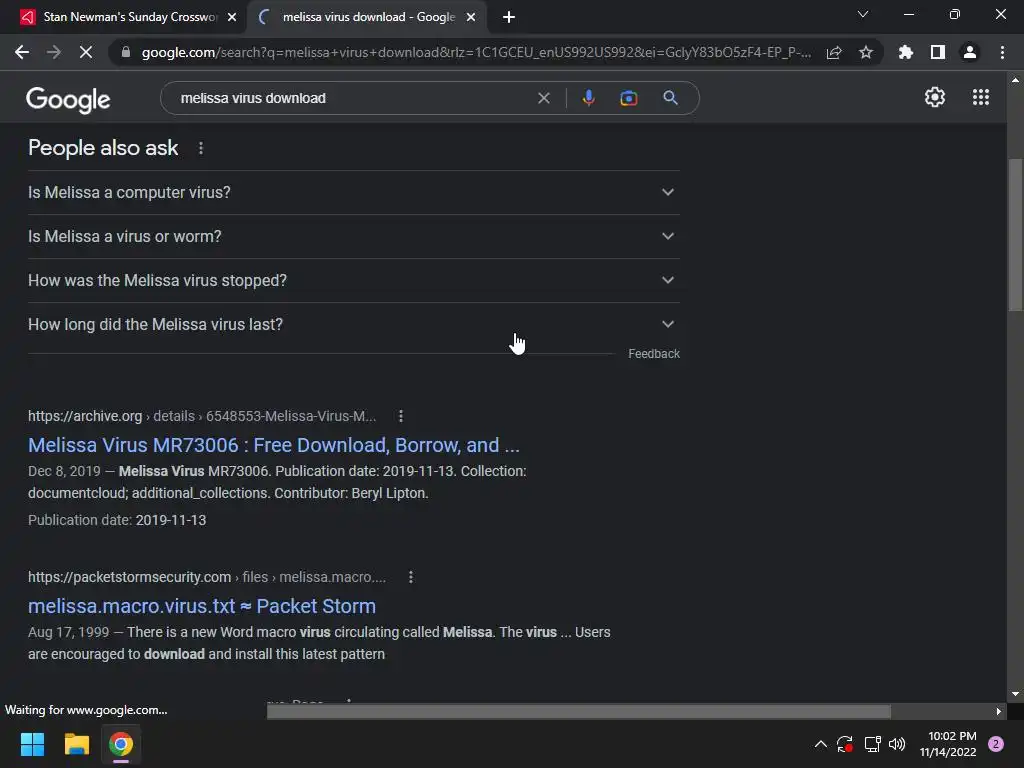Stop loading the page with X button
The width and height of the screenshot is (1024, 768).
pos(86,52)
